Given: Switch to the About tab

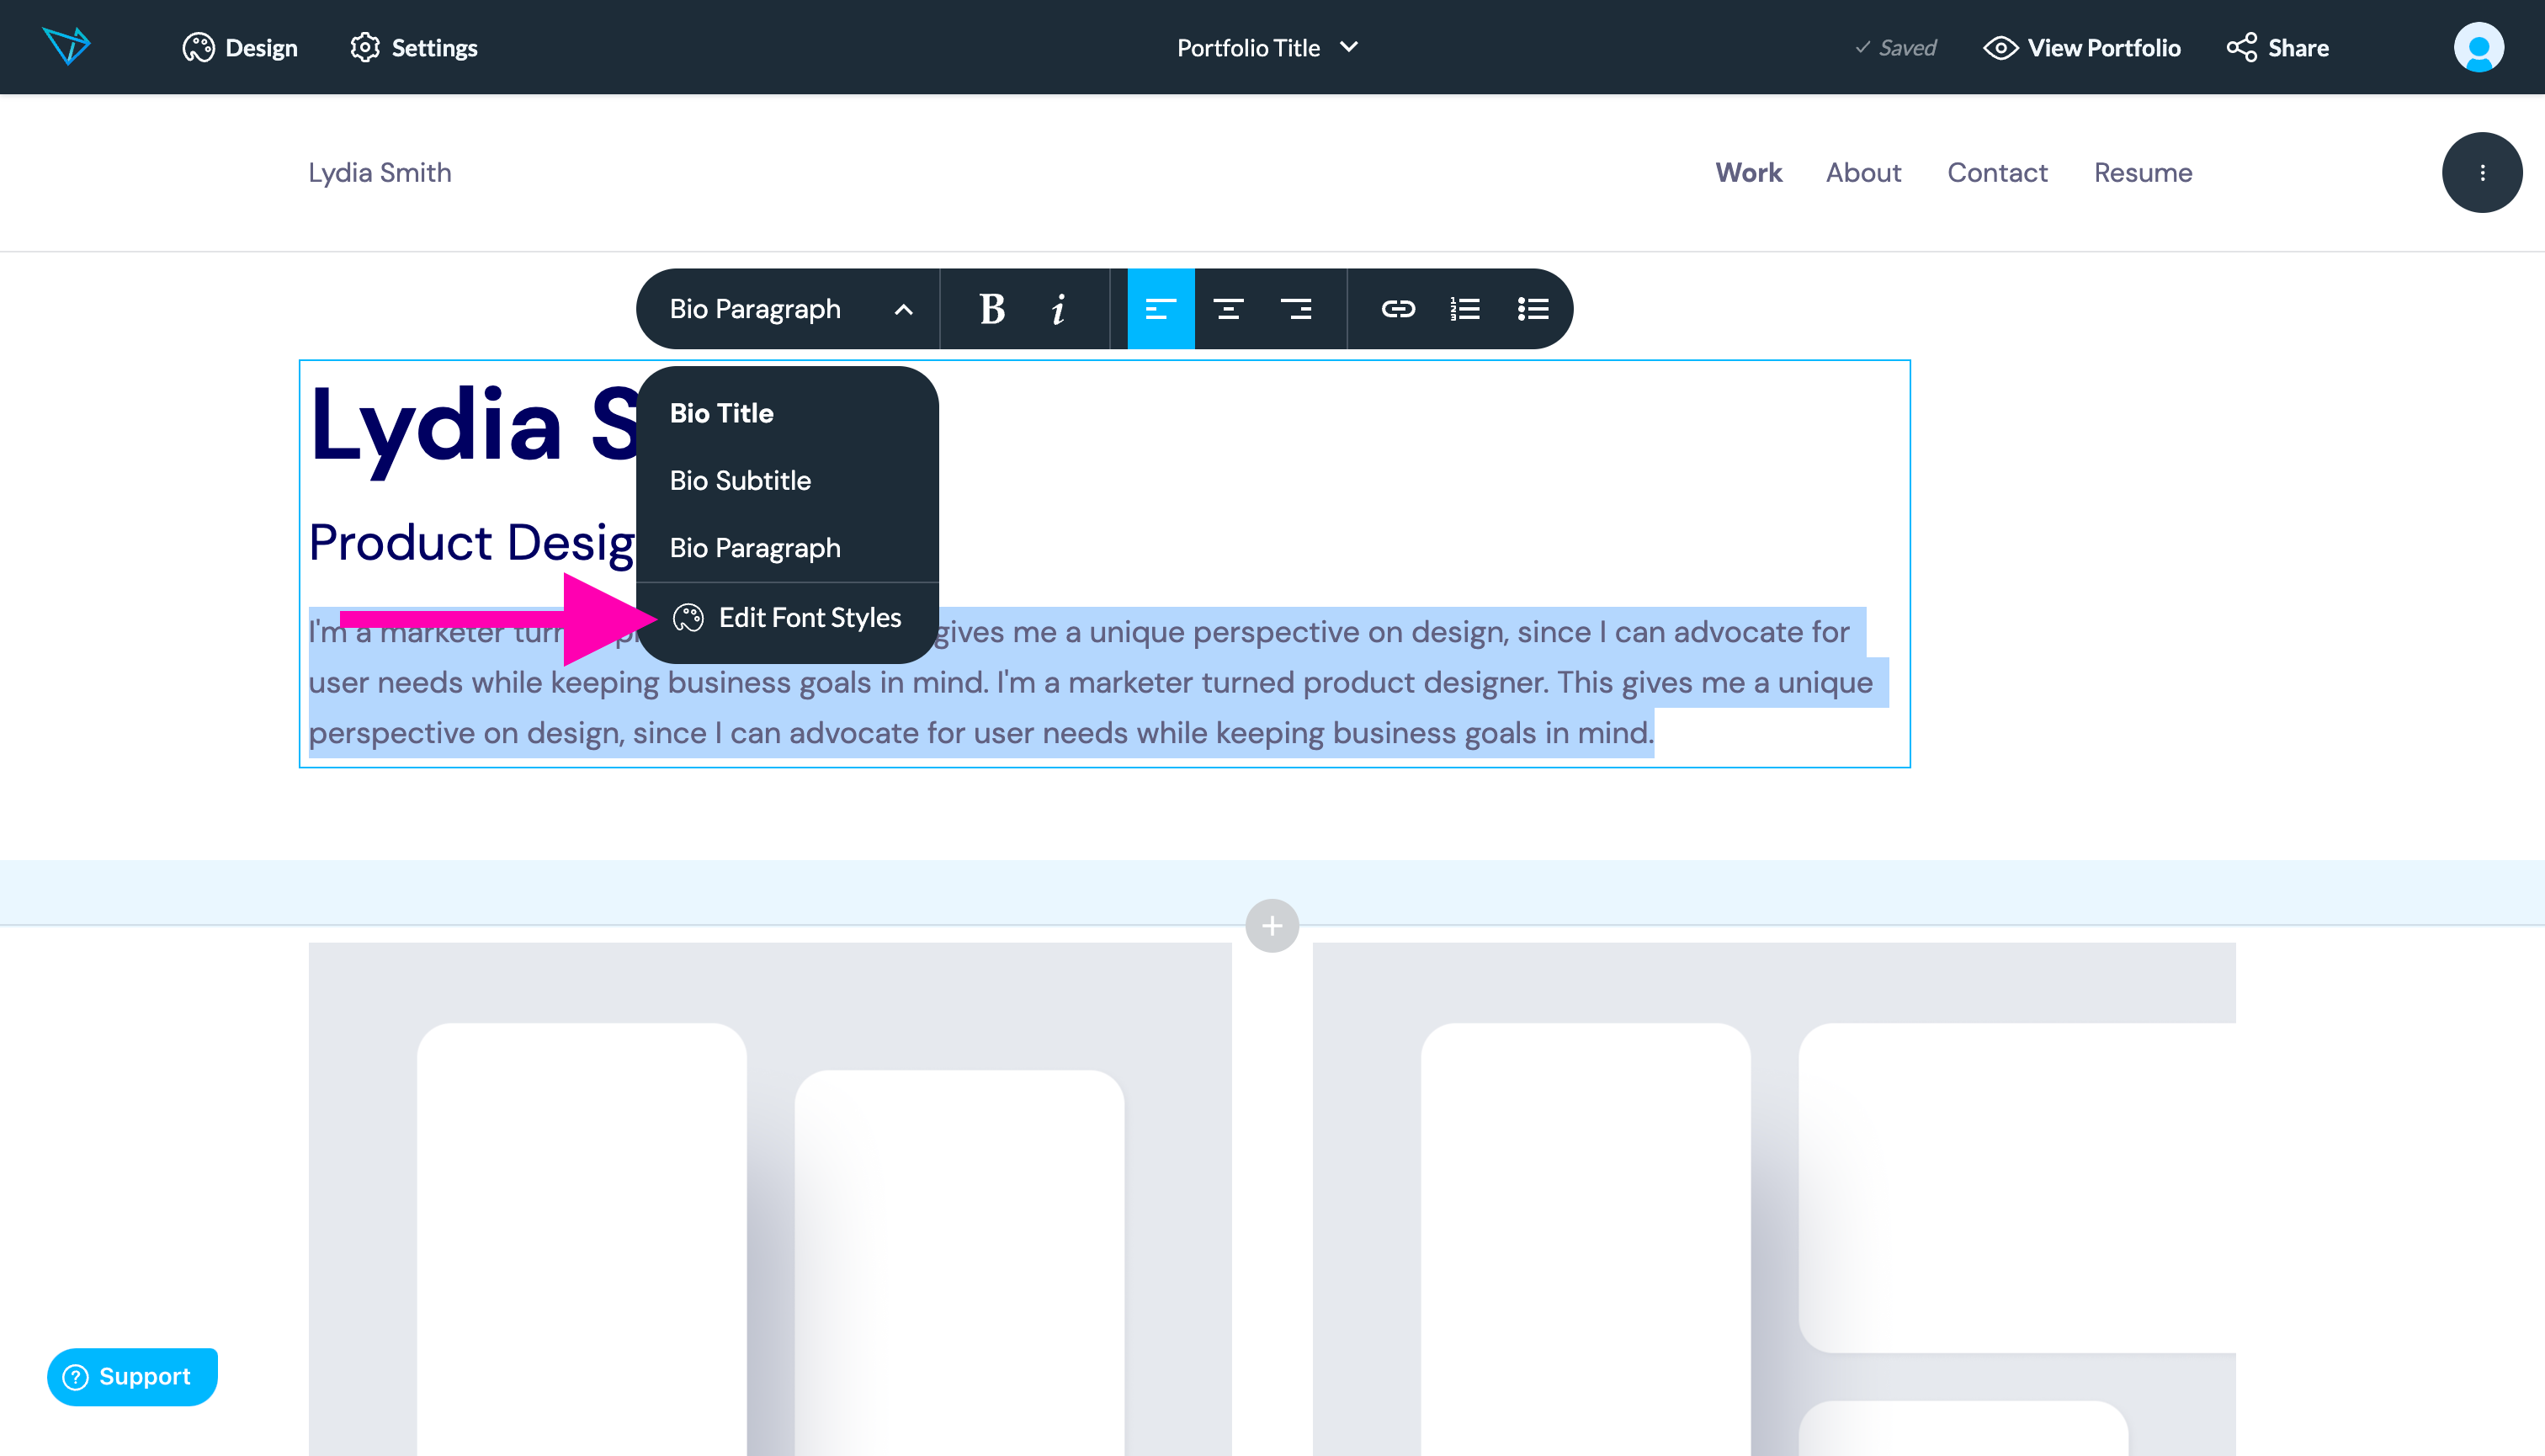Looking at the screenshot, I should (x=1863, y=172).
